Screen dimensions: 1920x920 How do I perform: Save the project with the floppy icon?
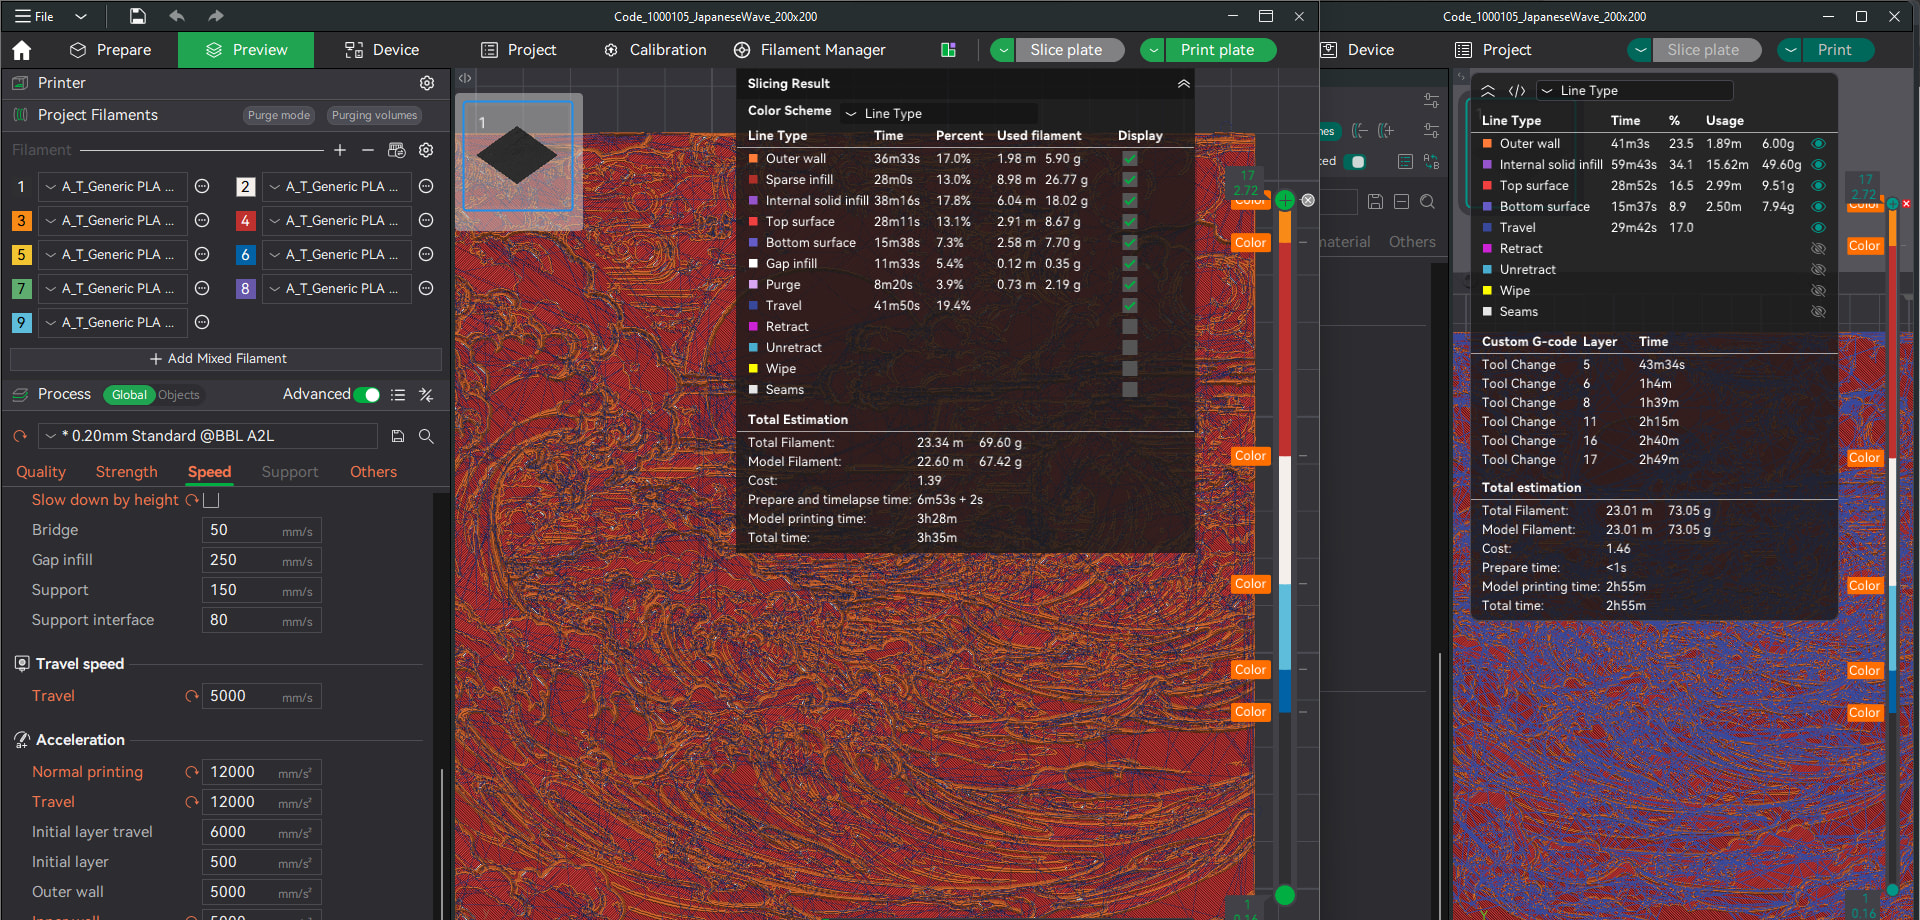[x=138, y=16]
